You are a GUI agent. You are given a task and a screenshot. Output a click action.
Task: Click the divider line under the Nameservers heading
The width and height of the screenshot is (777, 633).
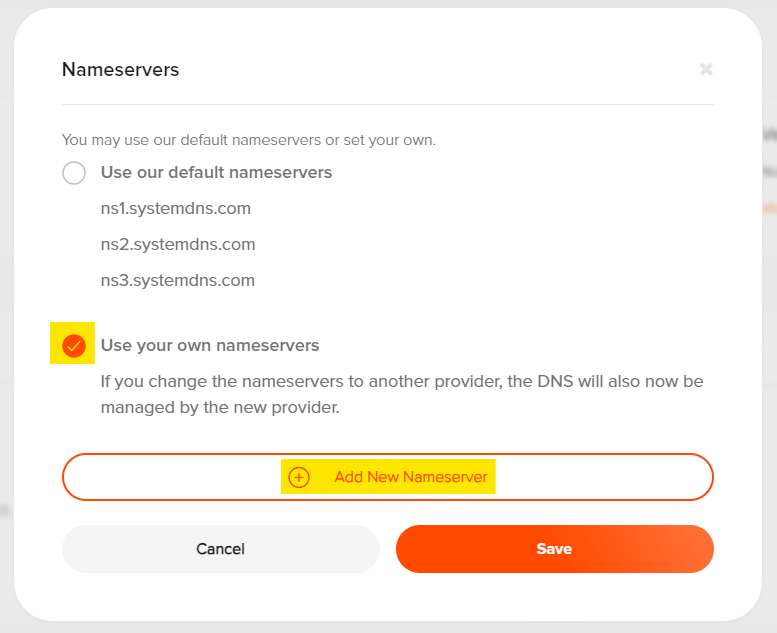[x=388, y=105]
